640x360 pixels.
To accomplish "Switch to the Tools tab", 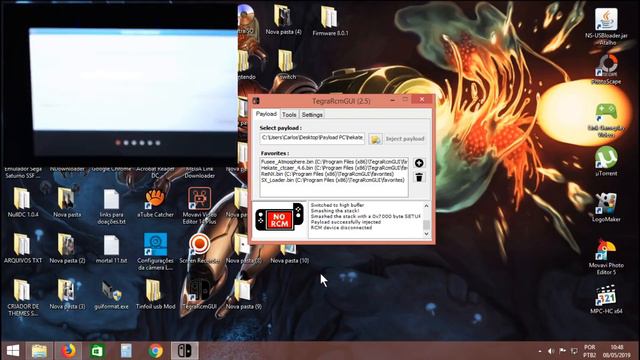I will [289, 115].
